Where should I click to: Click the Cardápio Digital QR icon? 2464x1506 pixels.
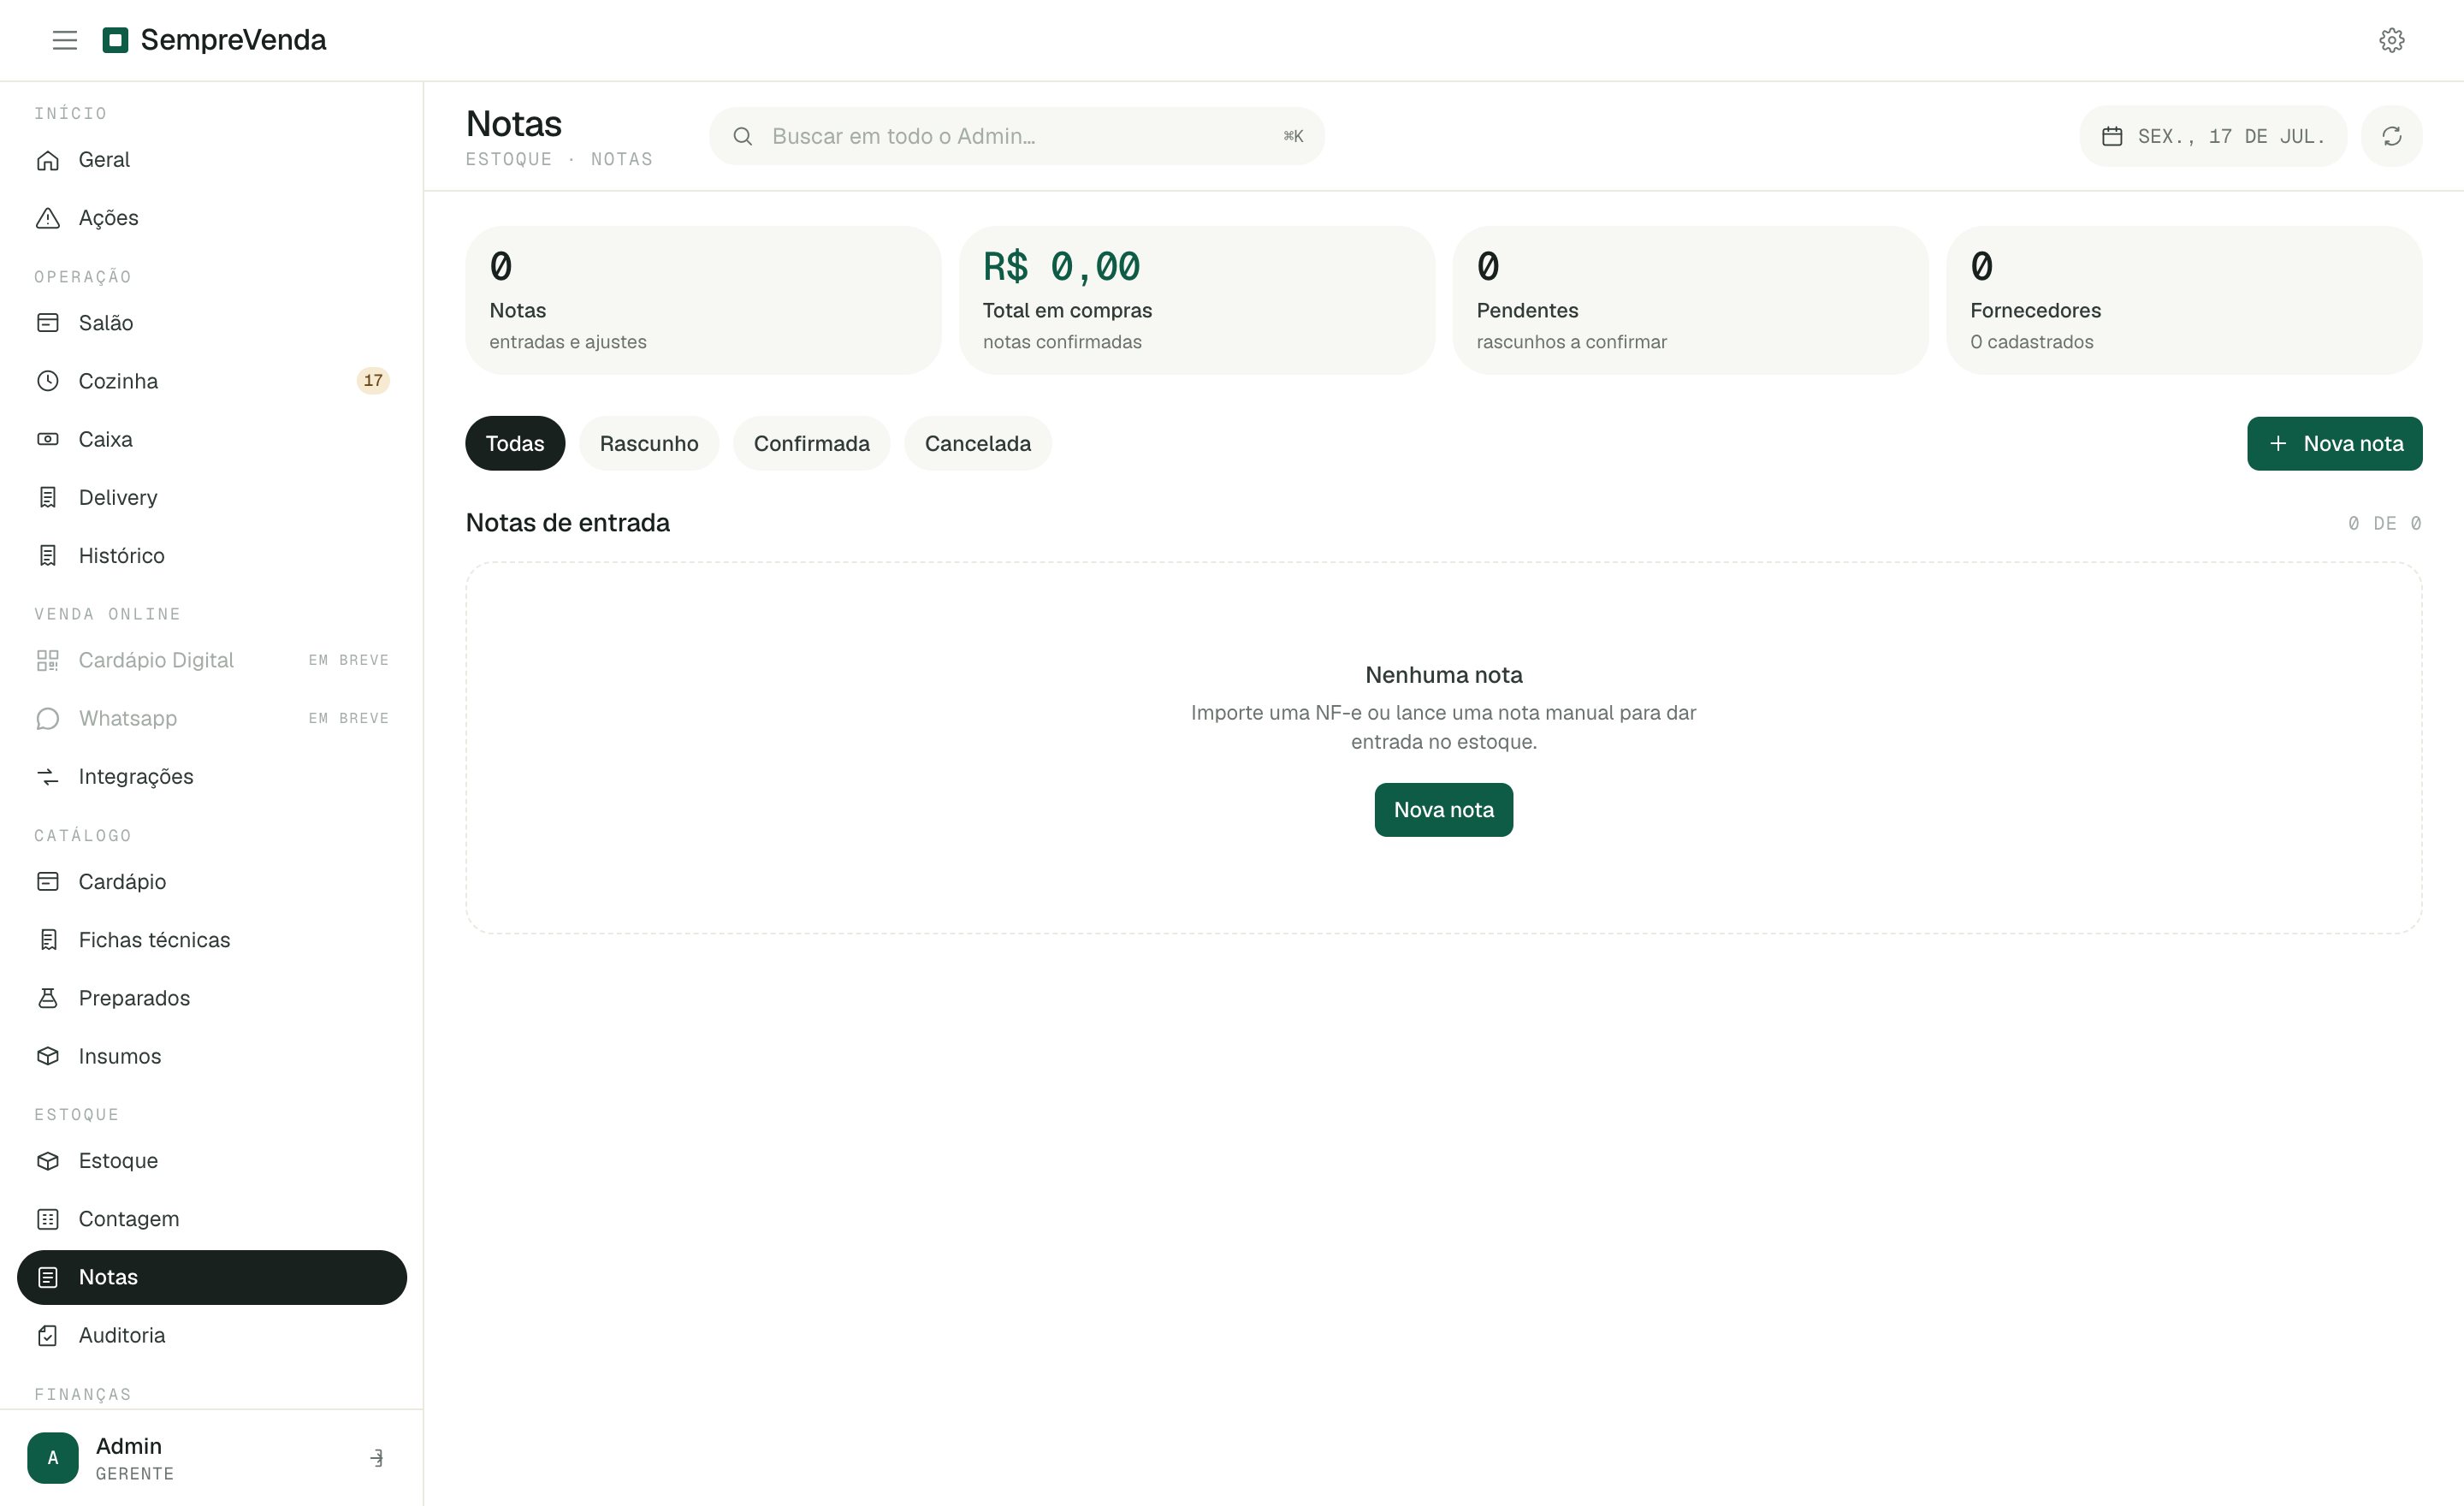tap(48, 660)
